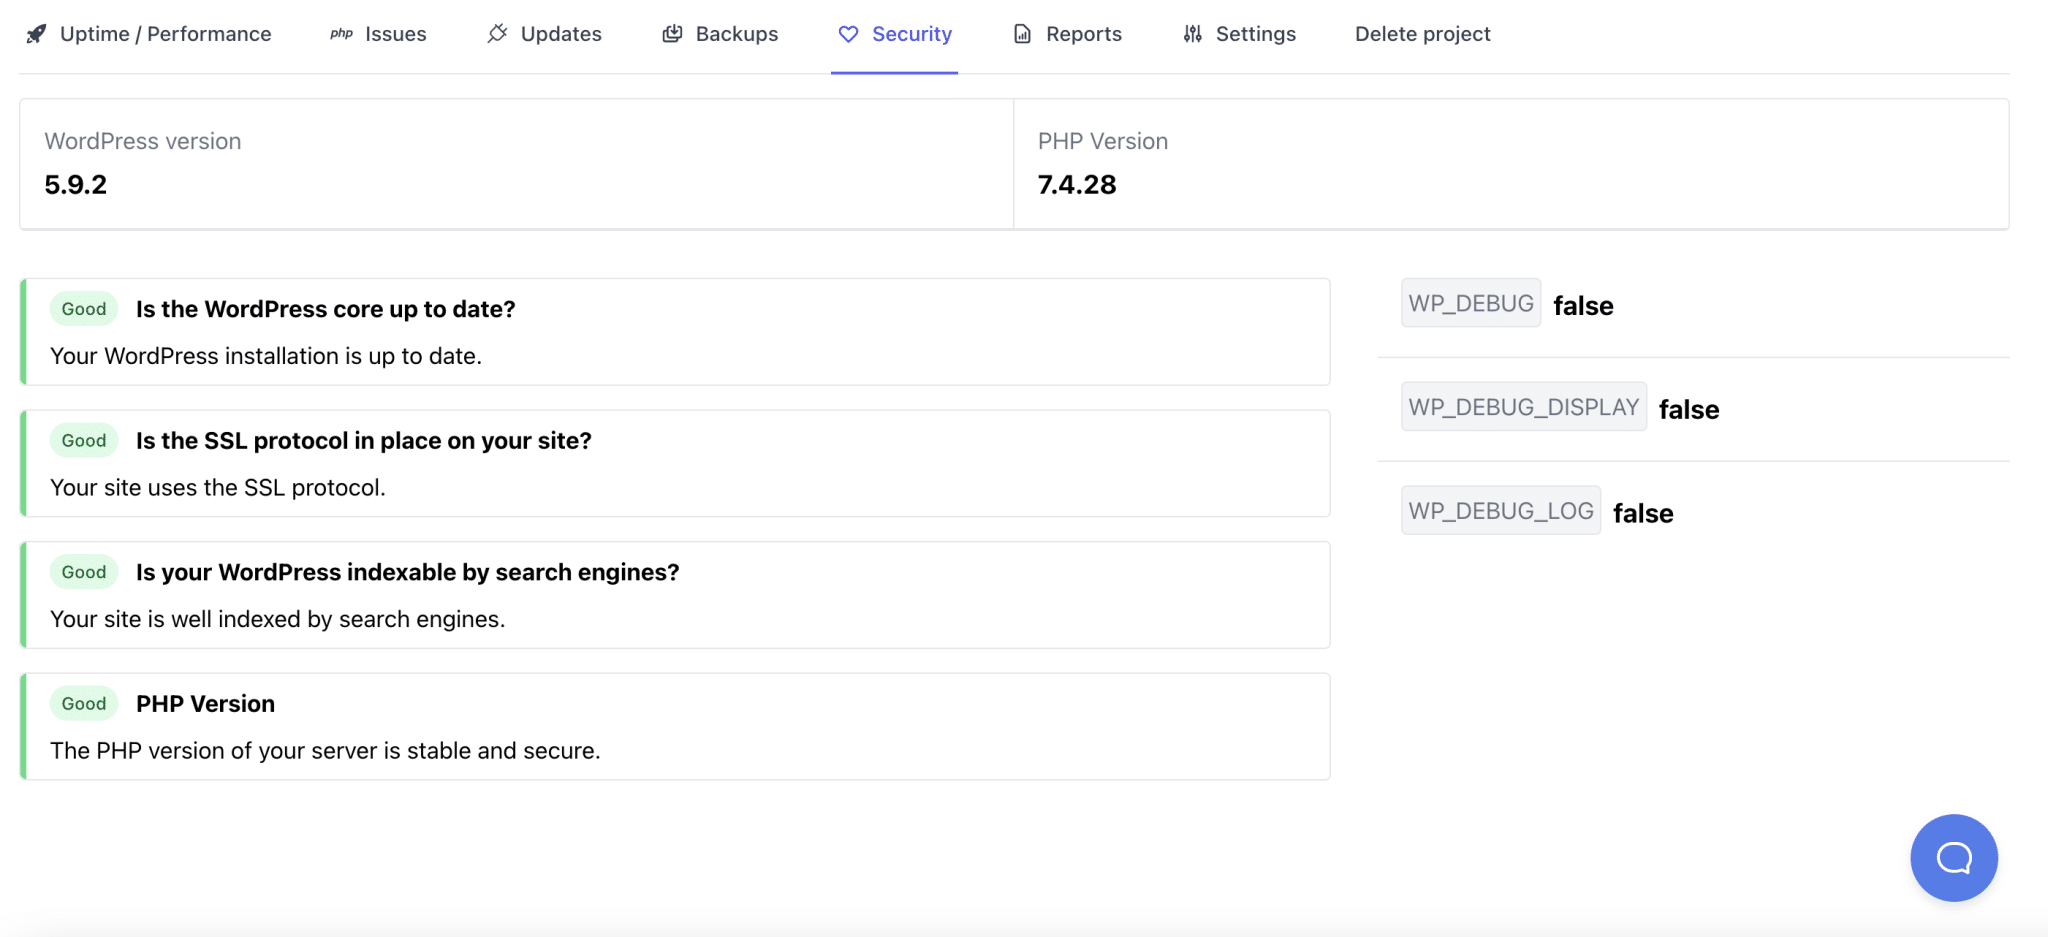The image size is (2048, 937).
Task: Click the WP_DEBUG_DISPLAY constant tag
Action: (x=1524, y=407)
